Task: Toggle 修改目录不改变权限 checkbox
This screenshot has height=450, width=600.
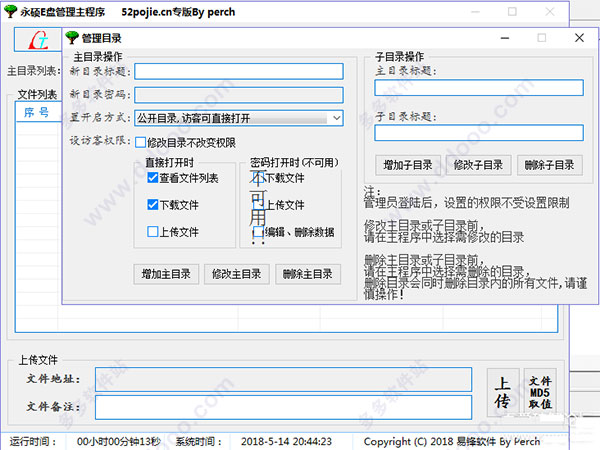Action: pyautogui.click(x=140, y=142)
